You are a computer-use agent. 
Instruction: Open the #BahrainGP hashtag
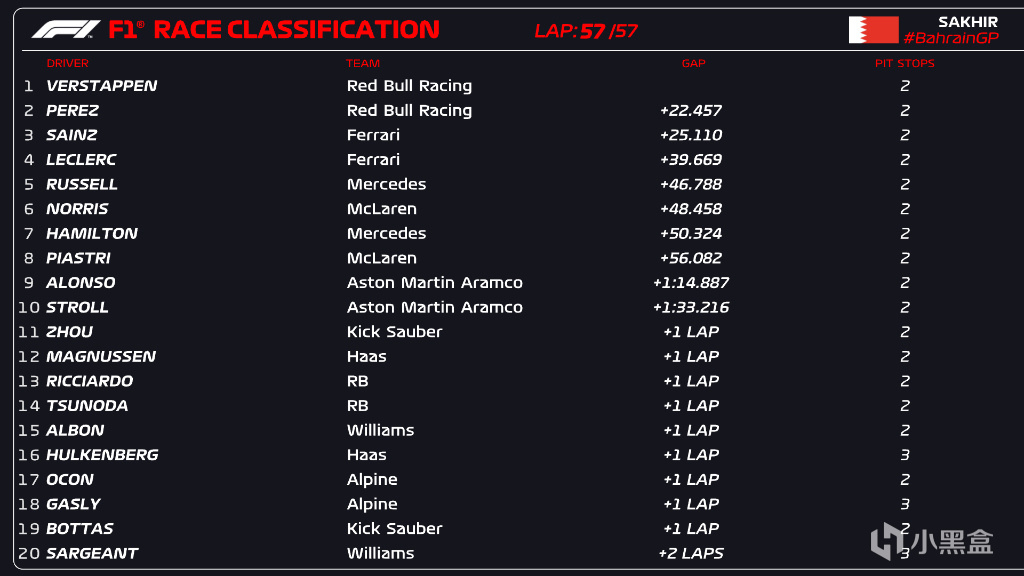[950, 38]
